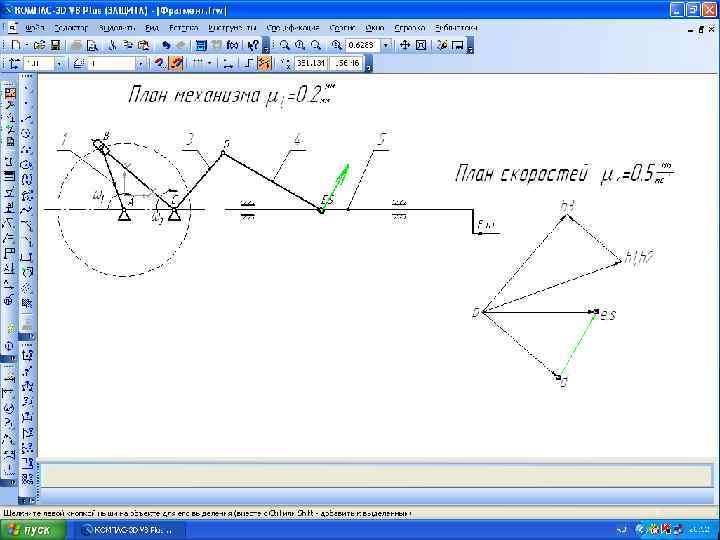
Task: Click the Refresh image icon
Action: tap(442, 45)
